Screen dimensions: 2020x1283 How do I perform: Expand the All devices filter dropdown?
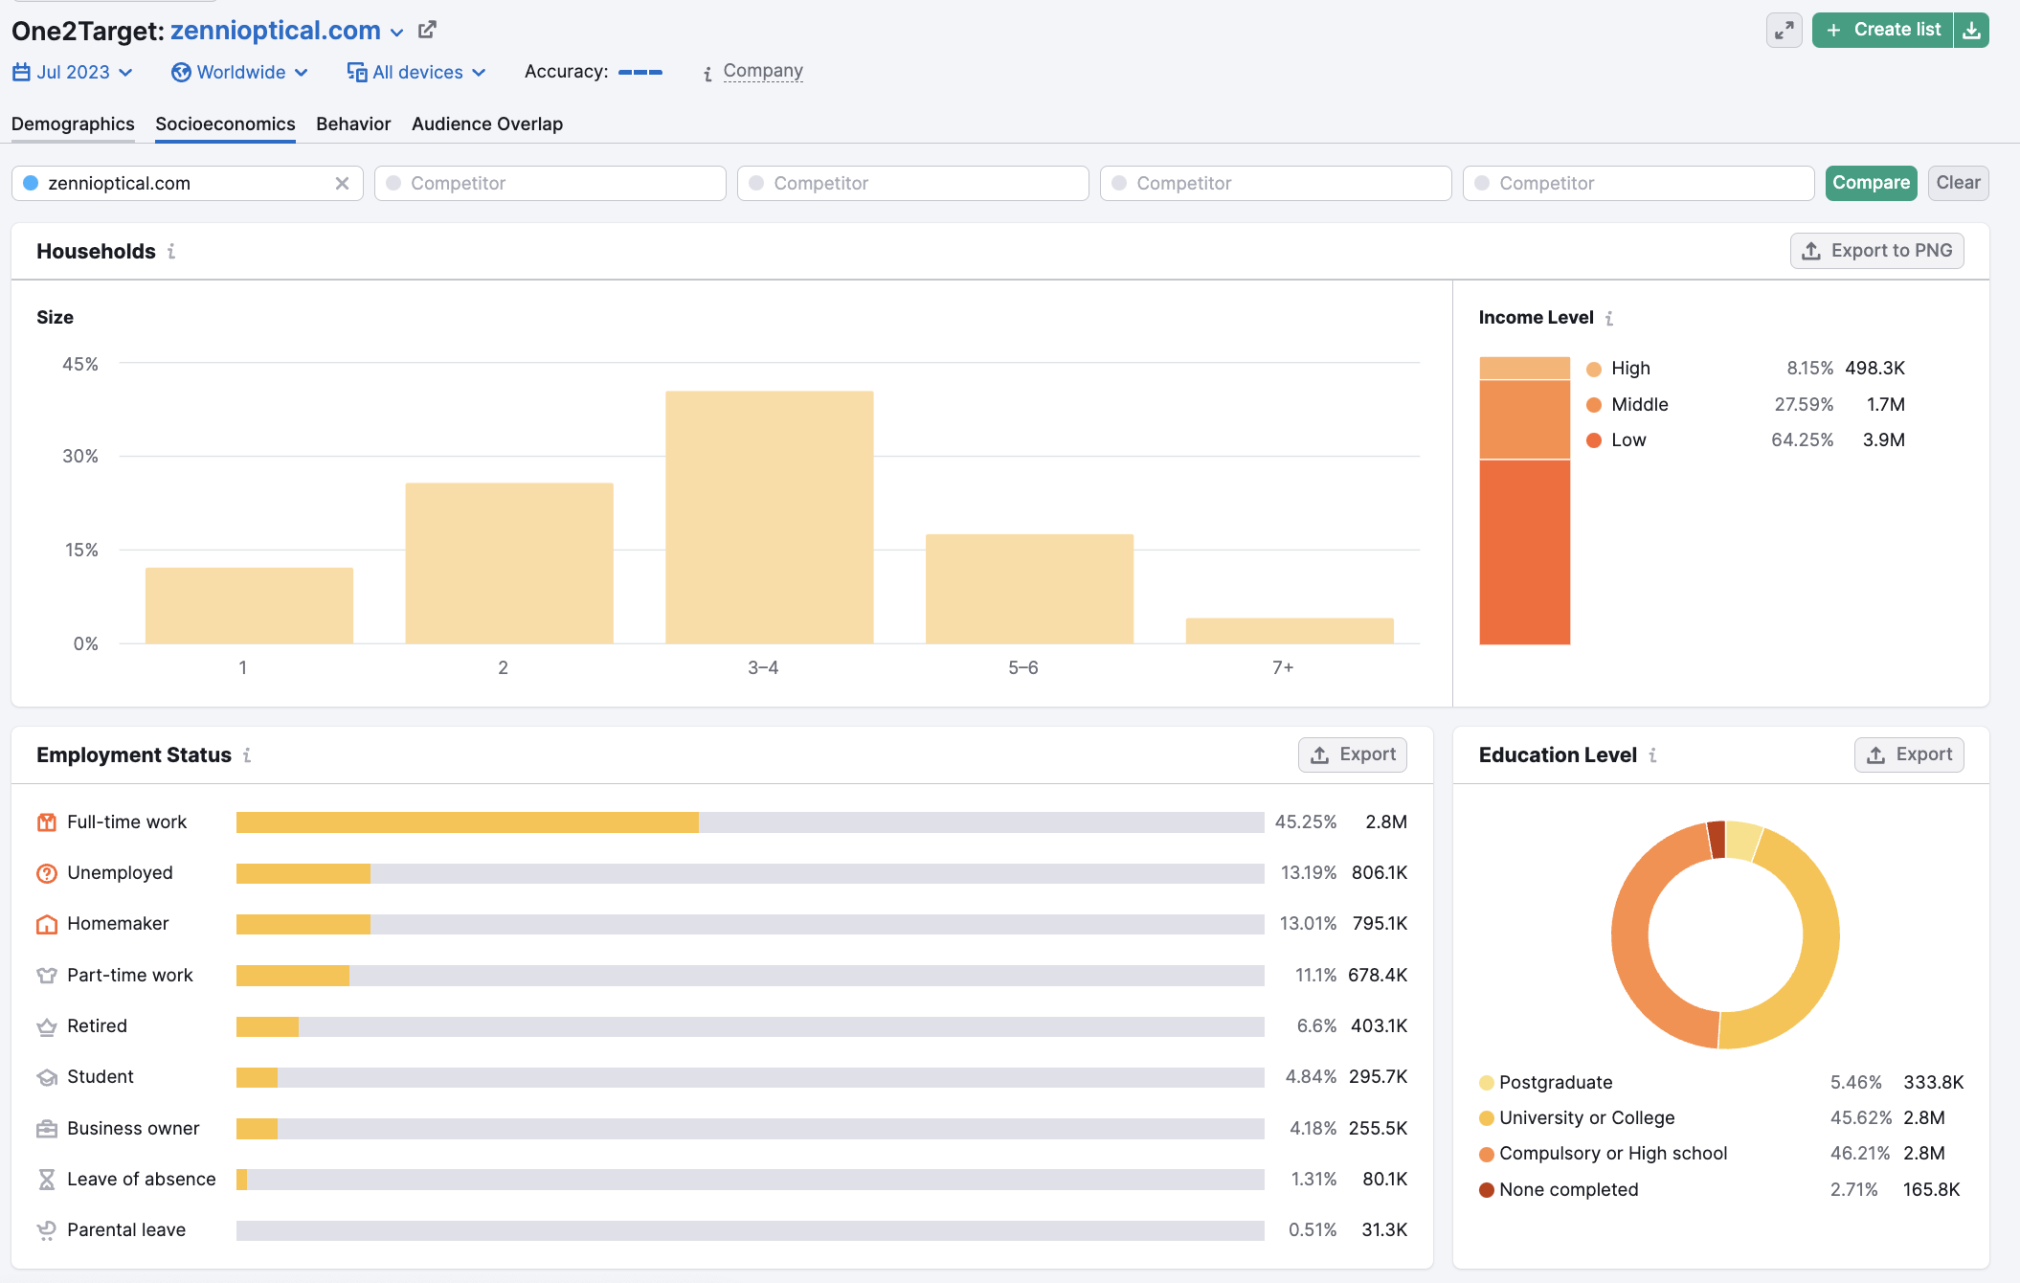pyautogui.click(x=417, y=69)
